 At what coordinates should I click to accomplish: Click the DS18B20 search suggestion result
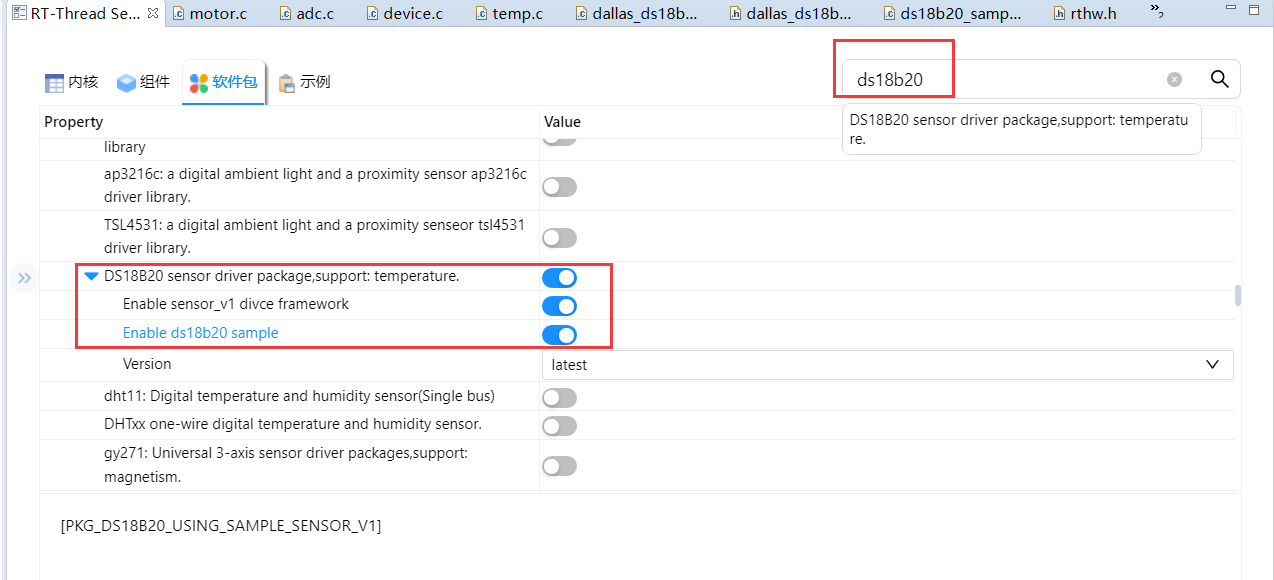pyautogui.click(x=1021, y=129)
